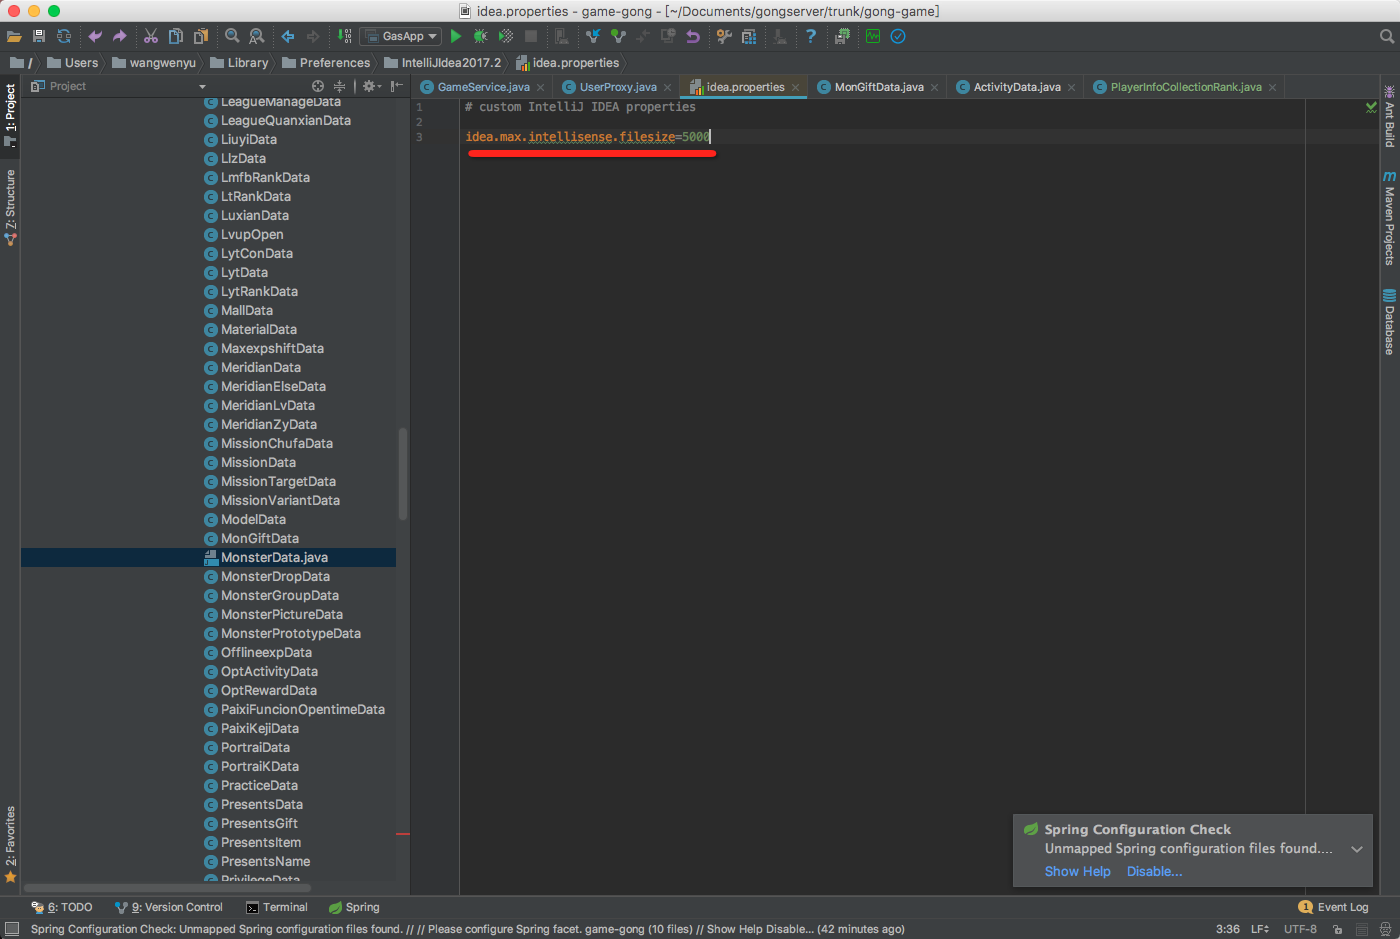This screenshot has width=1400, height=939.
Task: Switch to the MonGiftData.java tab
Action: click(877, 87)
